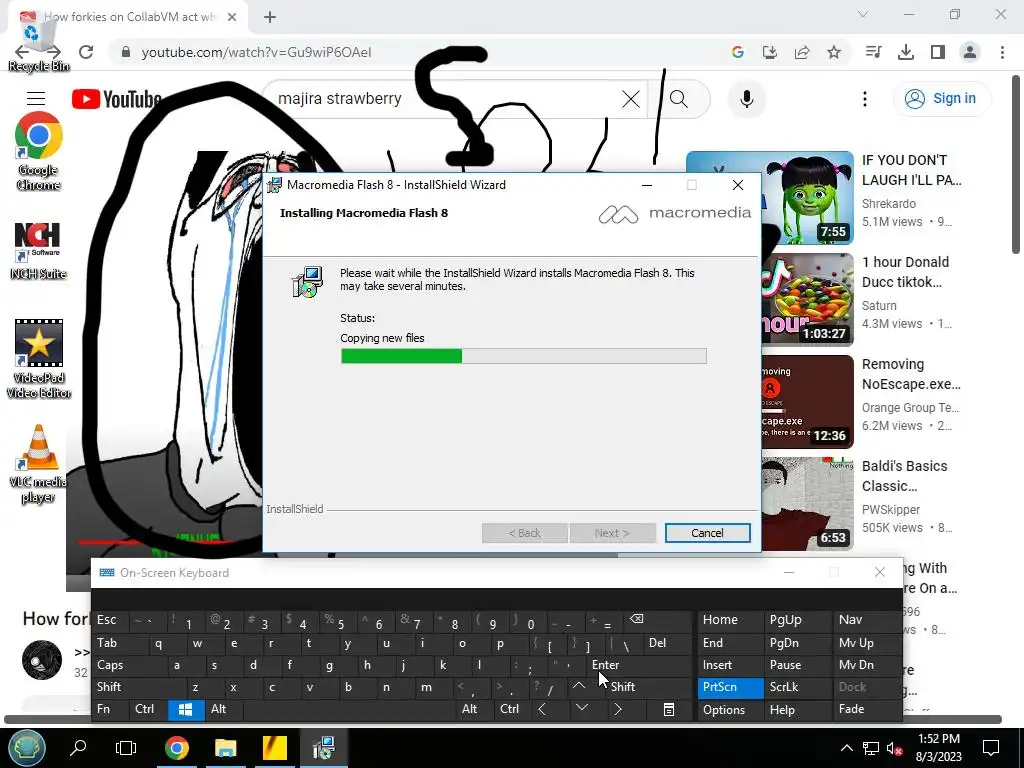The width and height of the screenshot is (1024, 768).
Task: Click the Nav key on On-Screen Keyboard
Action: (x=867, y=620)
